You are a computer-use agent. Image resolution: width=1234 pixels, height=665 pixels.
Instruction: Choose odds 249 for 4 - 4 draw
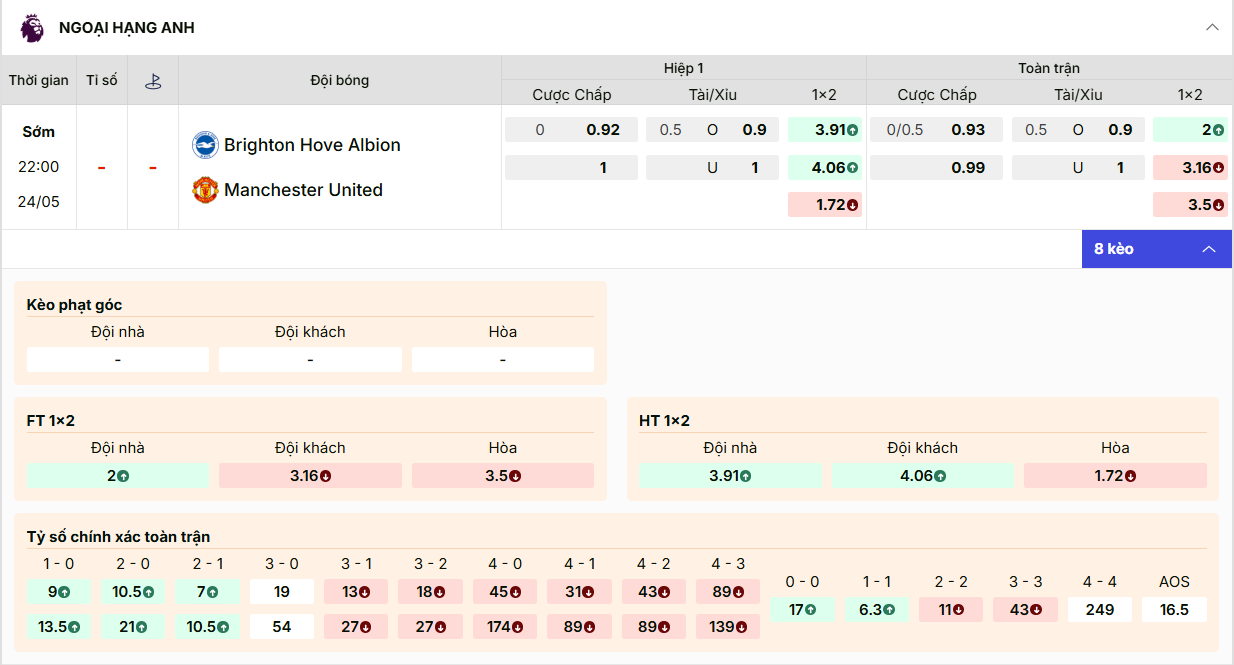[1100, 609]
